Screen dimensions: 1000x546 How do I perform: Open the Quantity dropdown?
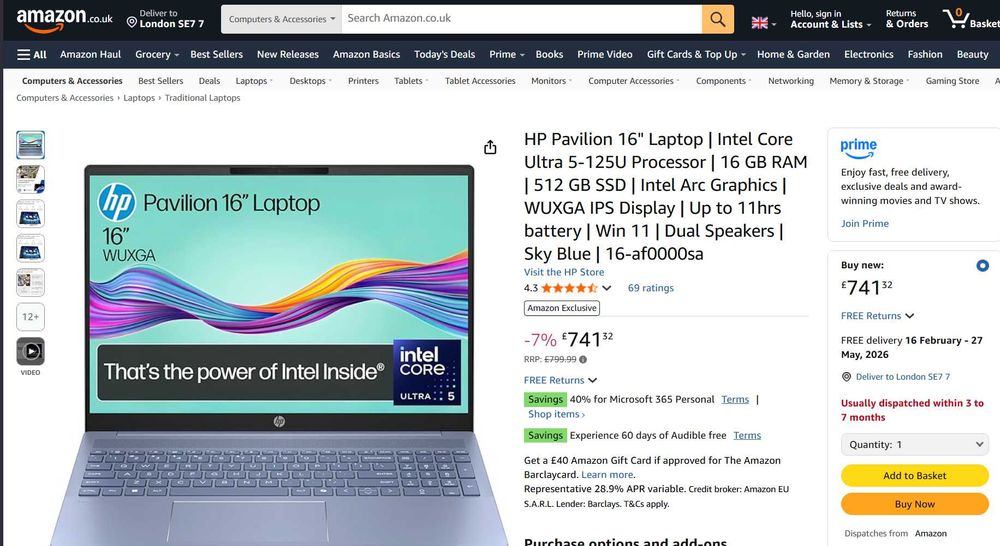point(915,445)
